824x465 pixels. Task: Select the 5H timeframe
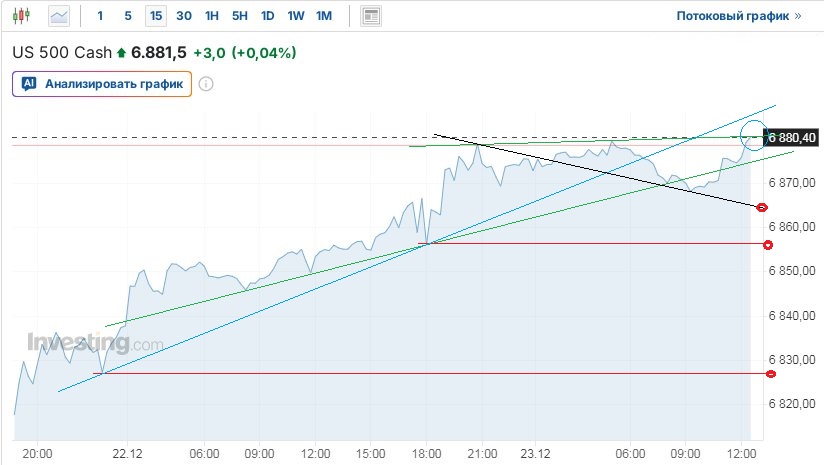(x=240, y=16)
